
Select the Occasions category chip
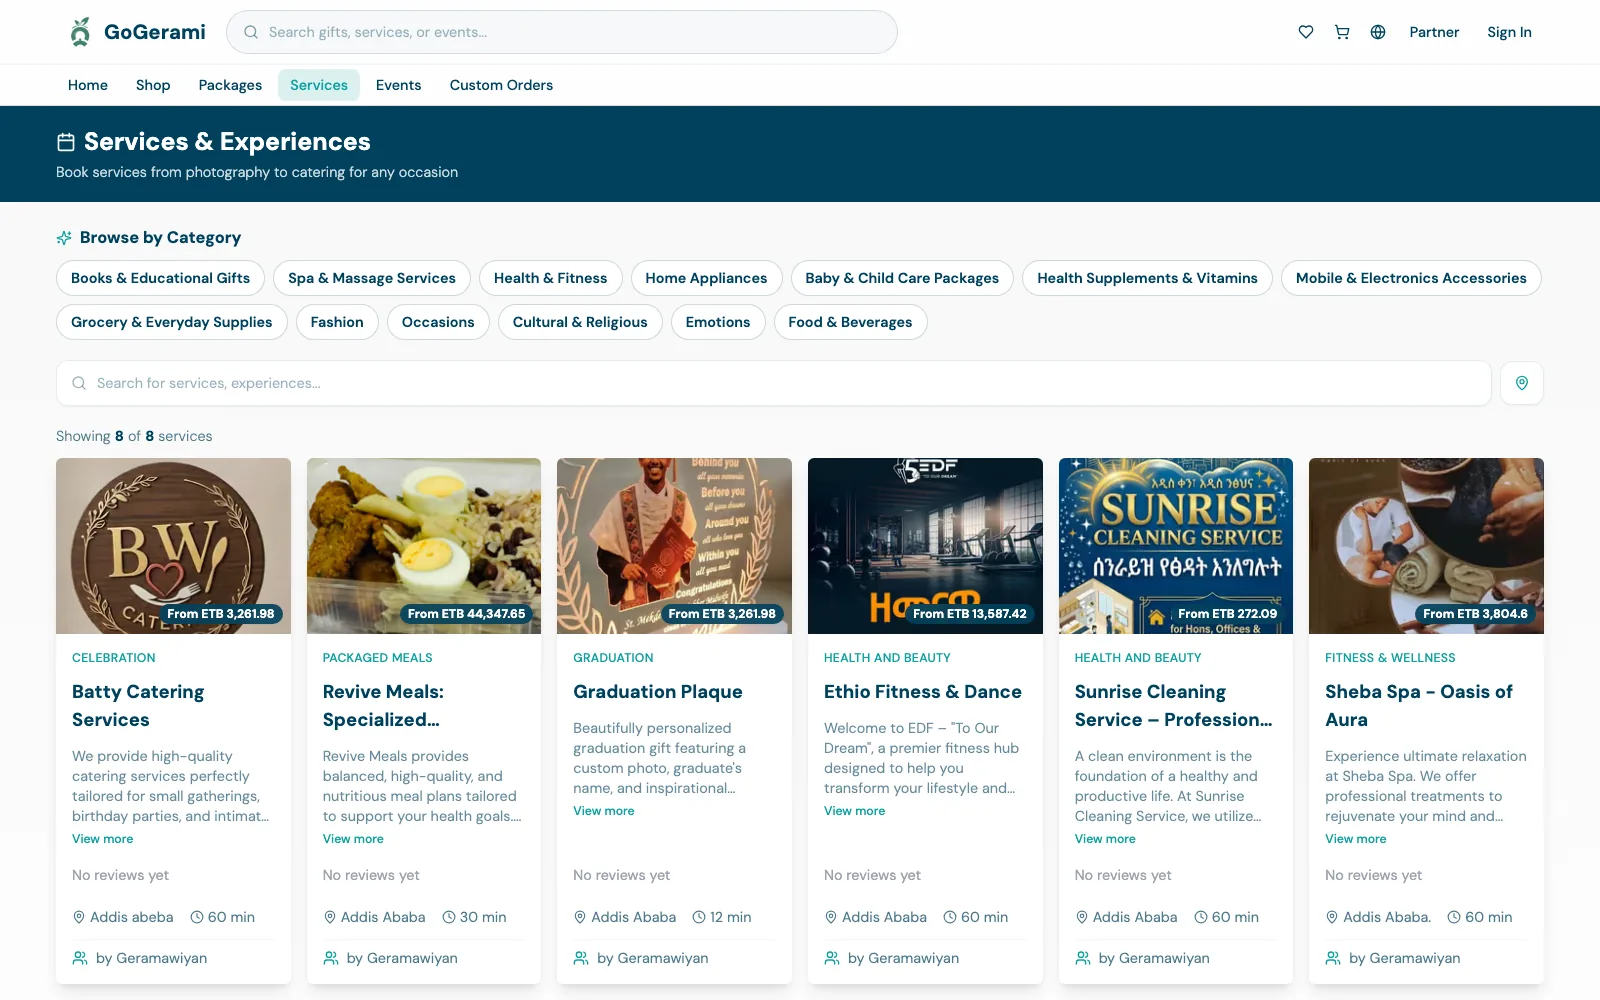point(438,322)
